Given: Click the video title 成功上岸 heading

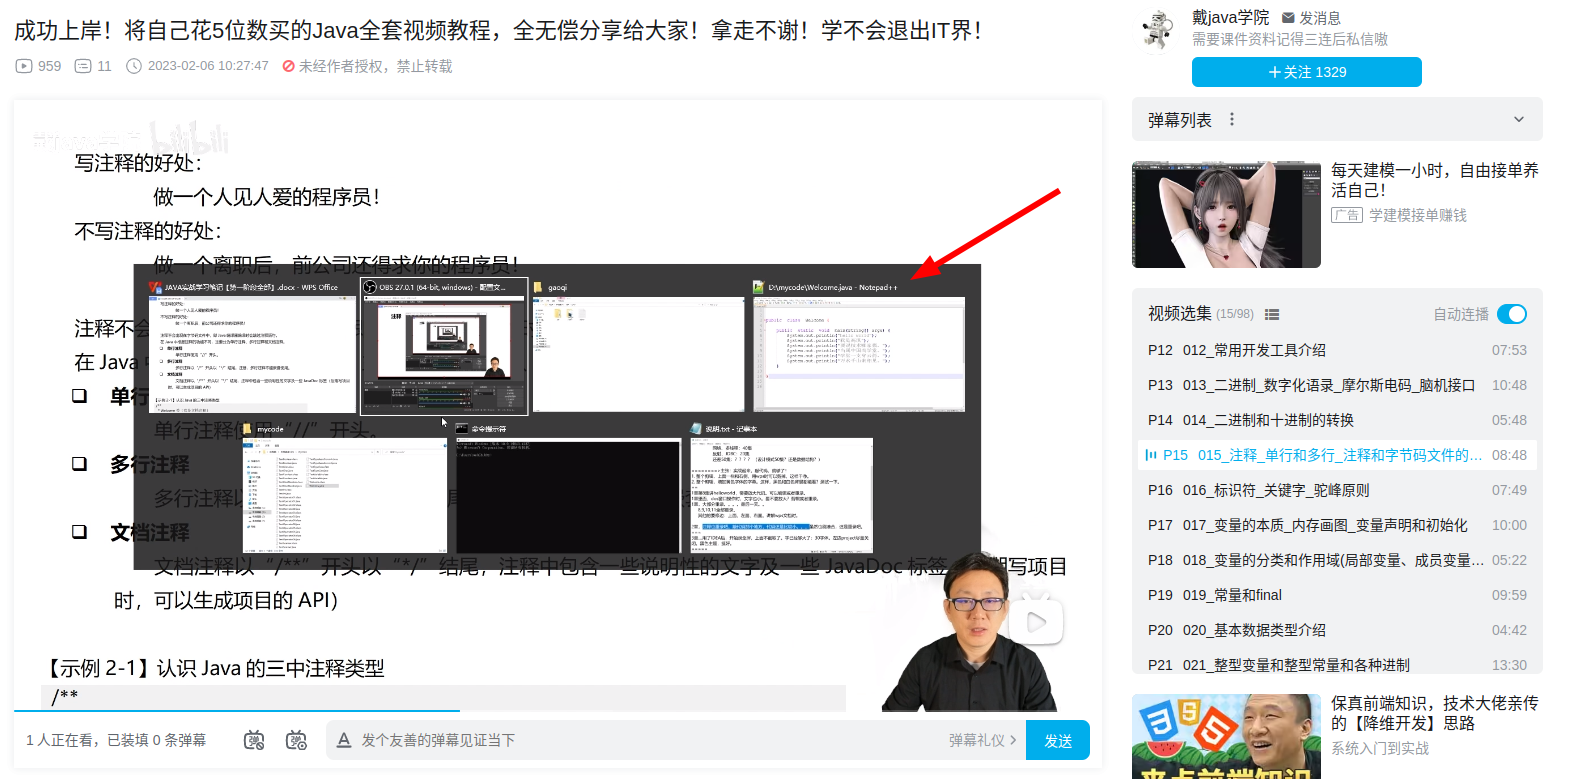Looking at the screenshot, I should [x=501, y=30].
